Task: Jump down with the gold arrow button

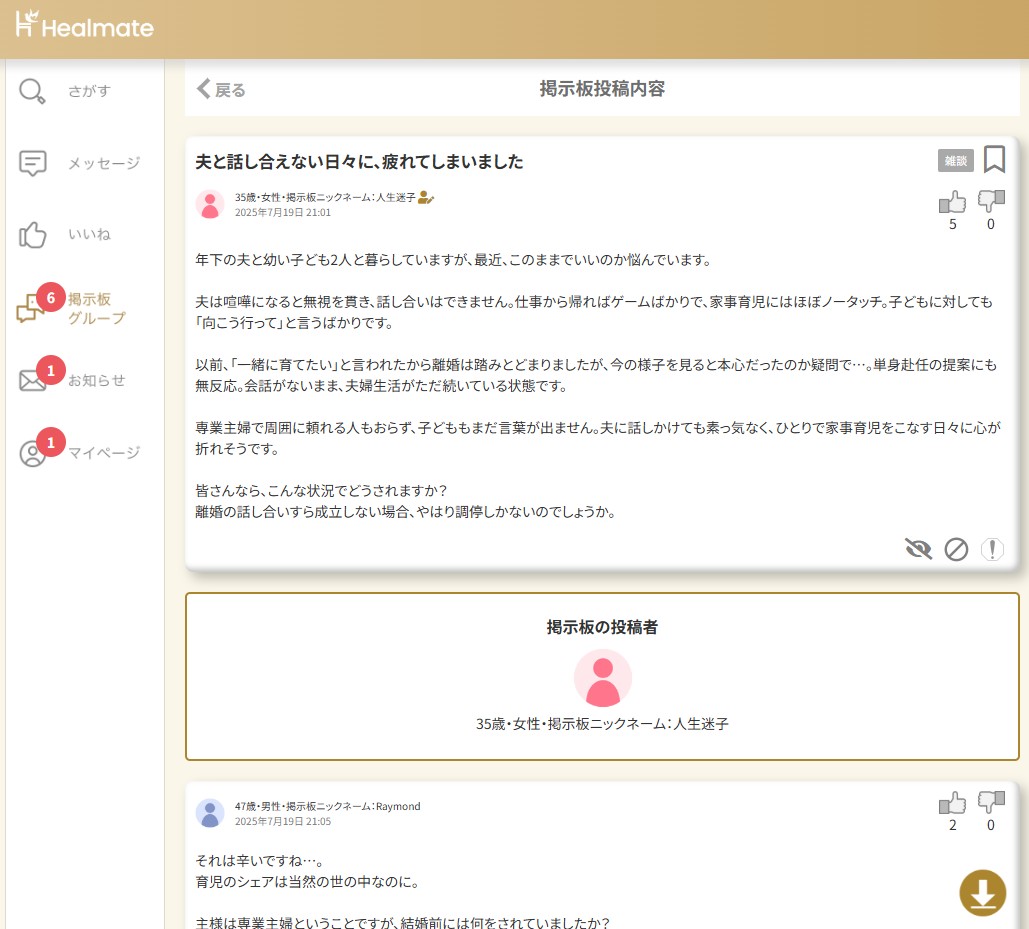Action: click(982, 892)
